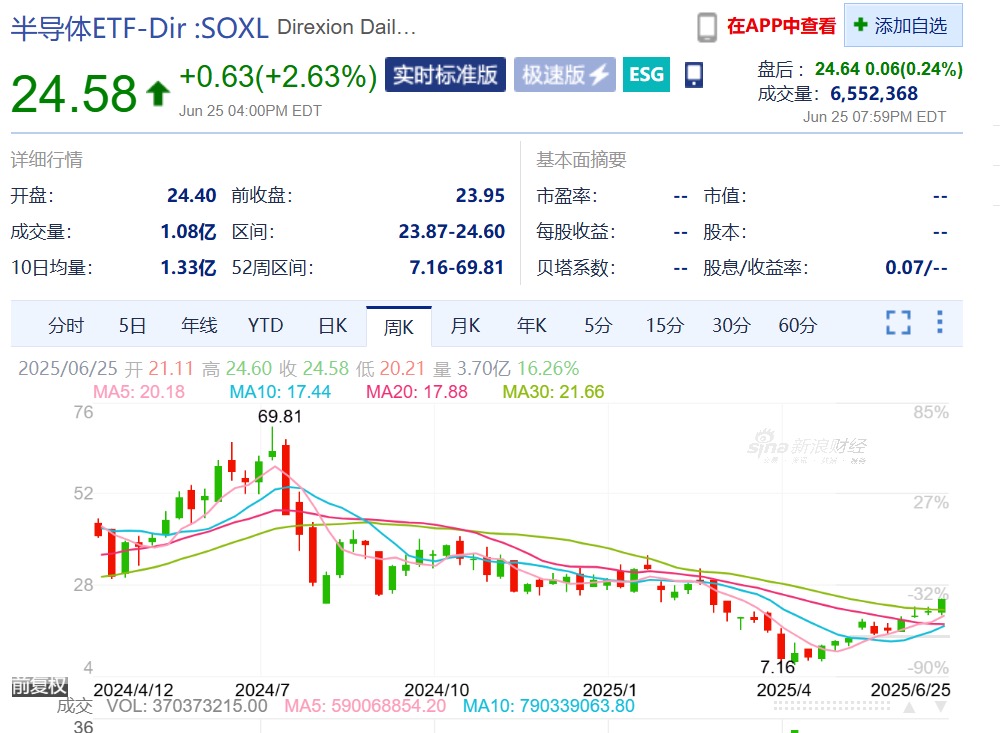This screenshot has width=1000, height=733.
Task: Click the down triangle below the chart range bar
Action: click(x=940, y=707)
